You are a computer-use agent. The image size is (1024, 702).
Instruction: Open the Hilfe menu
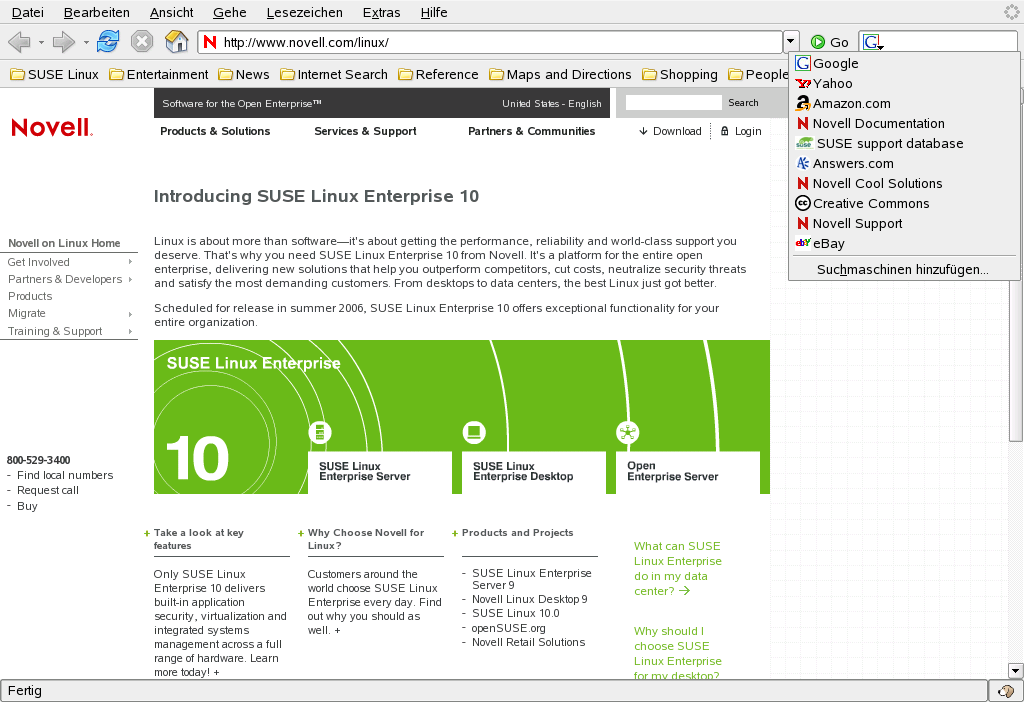tap(434, 12)
